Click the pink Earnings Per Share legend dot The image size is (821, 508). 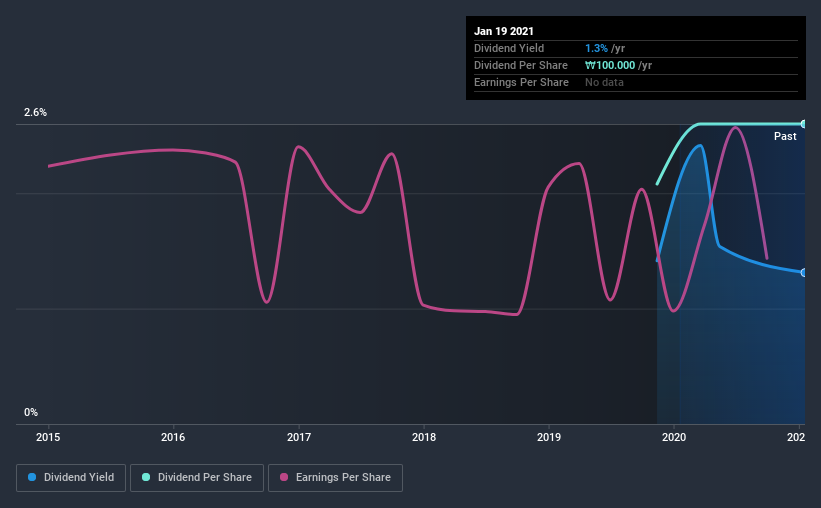[284, 477]
